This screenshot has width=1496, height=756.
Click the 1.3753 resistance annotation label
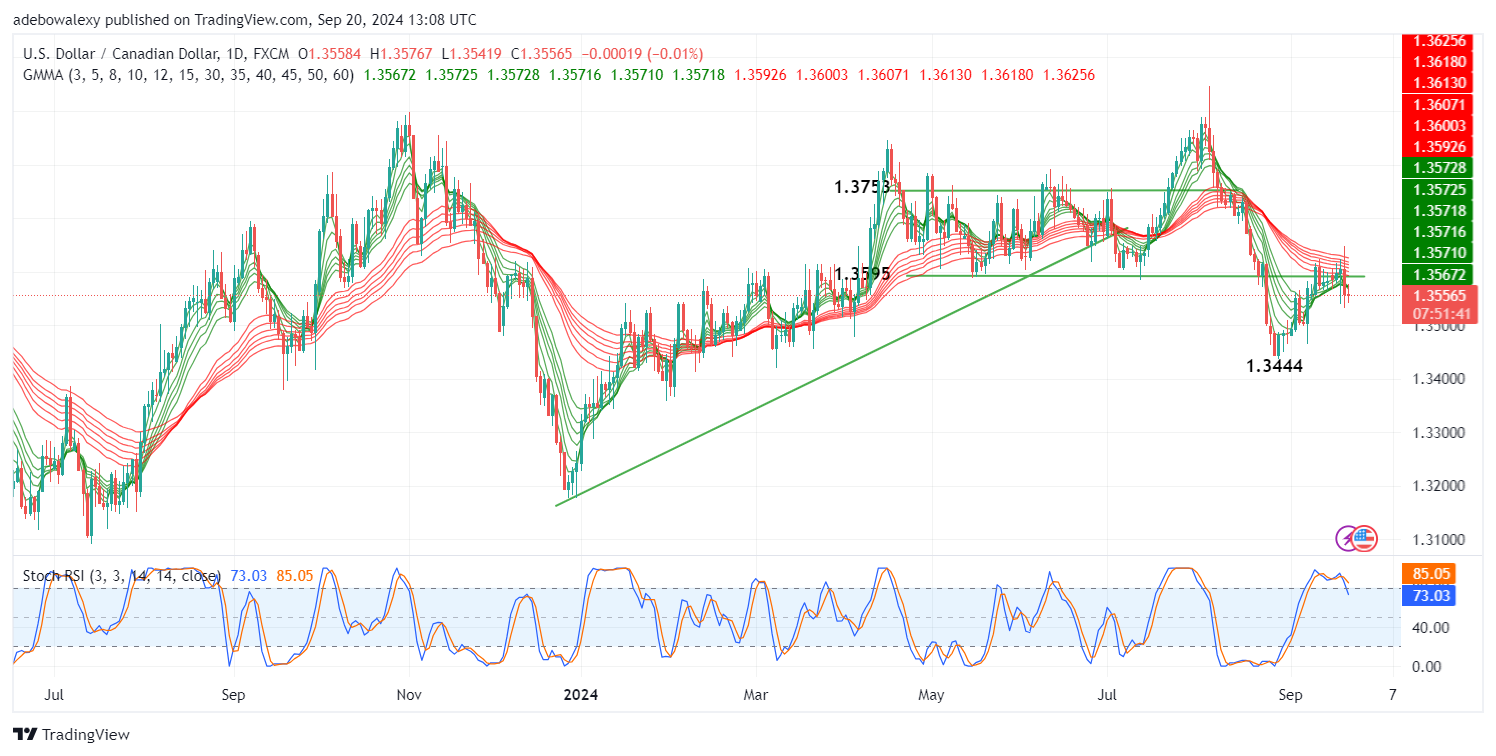coord(862,187)
